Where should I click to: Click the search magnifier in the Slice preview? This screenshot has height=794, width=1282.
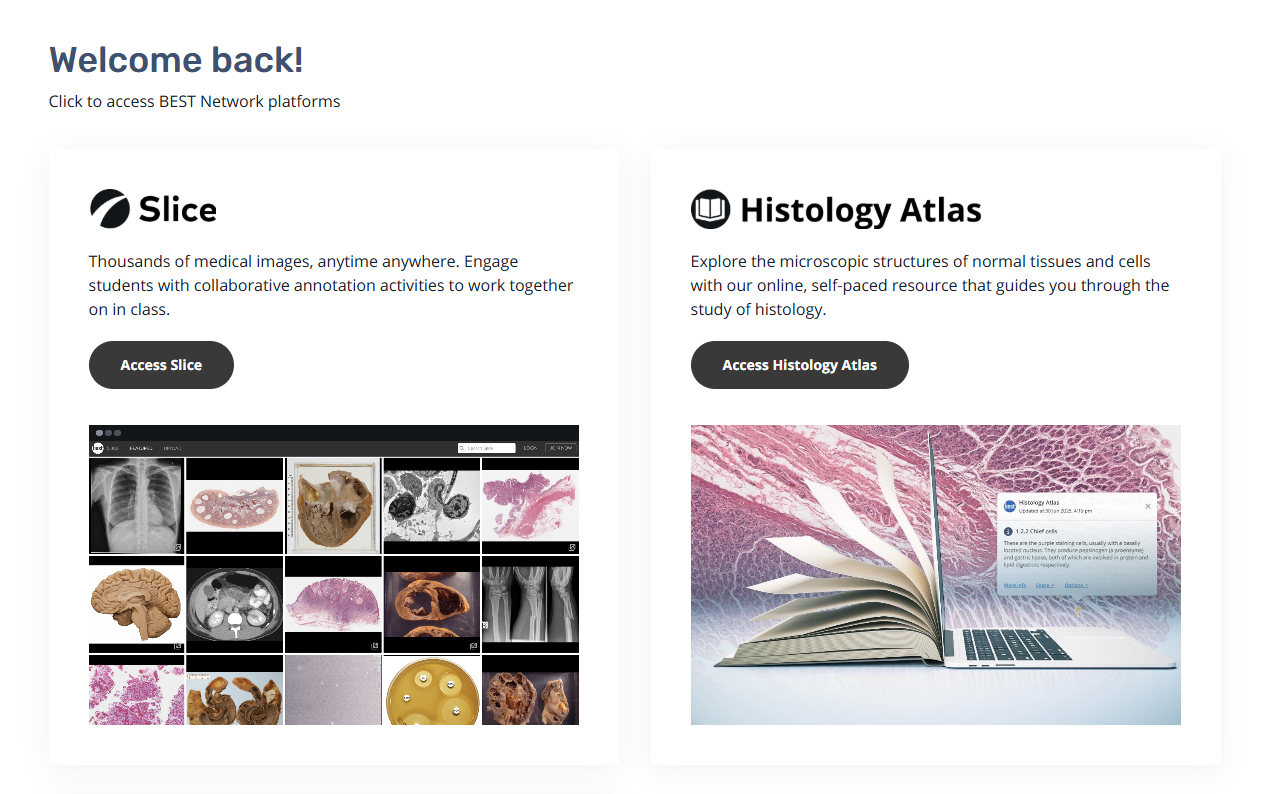[x=462, y=448]
